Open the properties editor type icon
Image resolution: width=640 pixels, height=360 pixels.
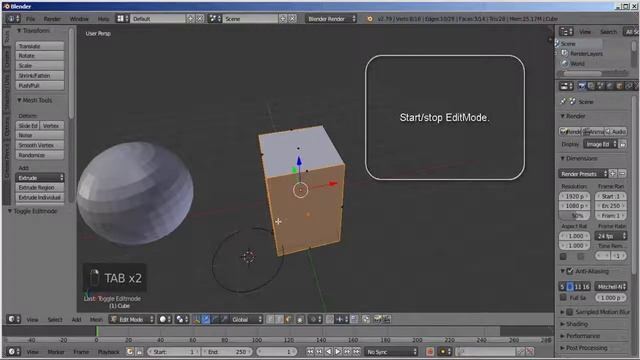[x=566, y=86]
